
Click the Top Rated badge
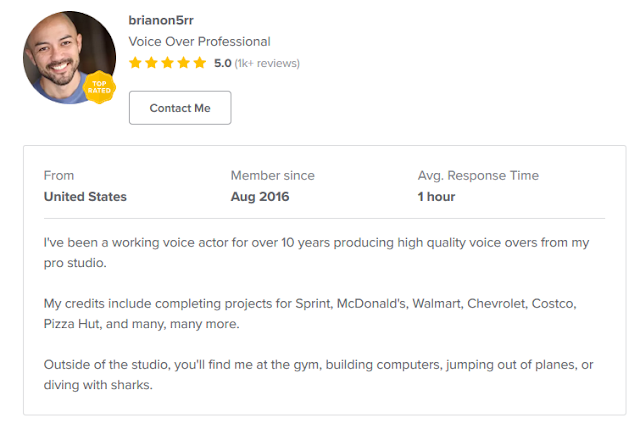tap(101, 88)
